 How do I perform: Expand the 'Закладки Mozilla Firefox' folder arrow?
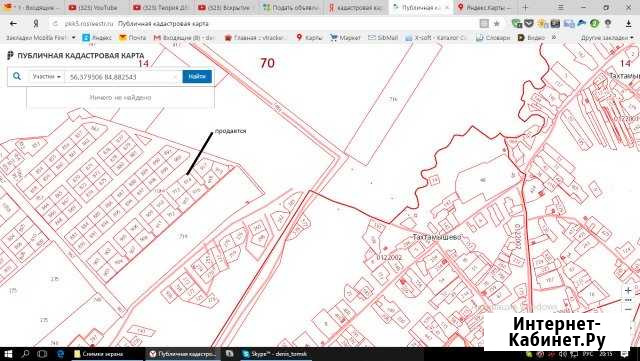(x=74, y=38)
